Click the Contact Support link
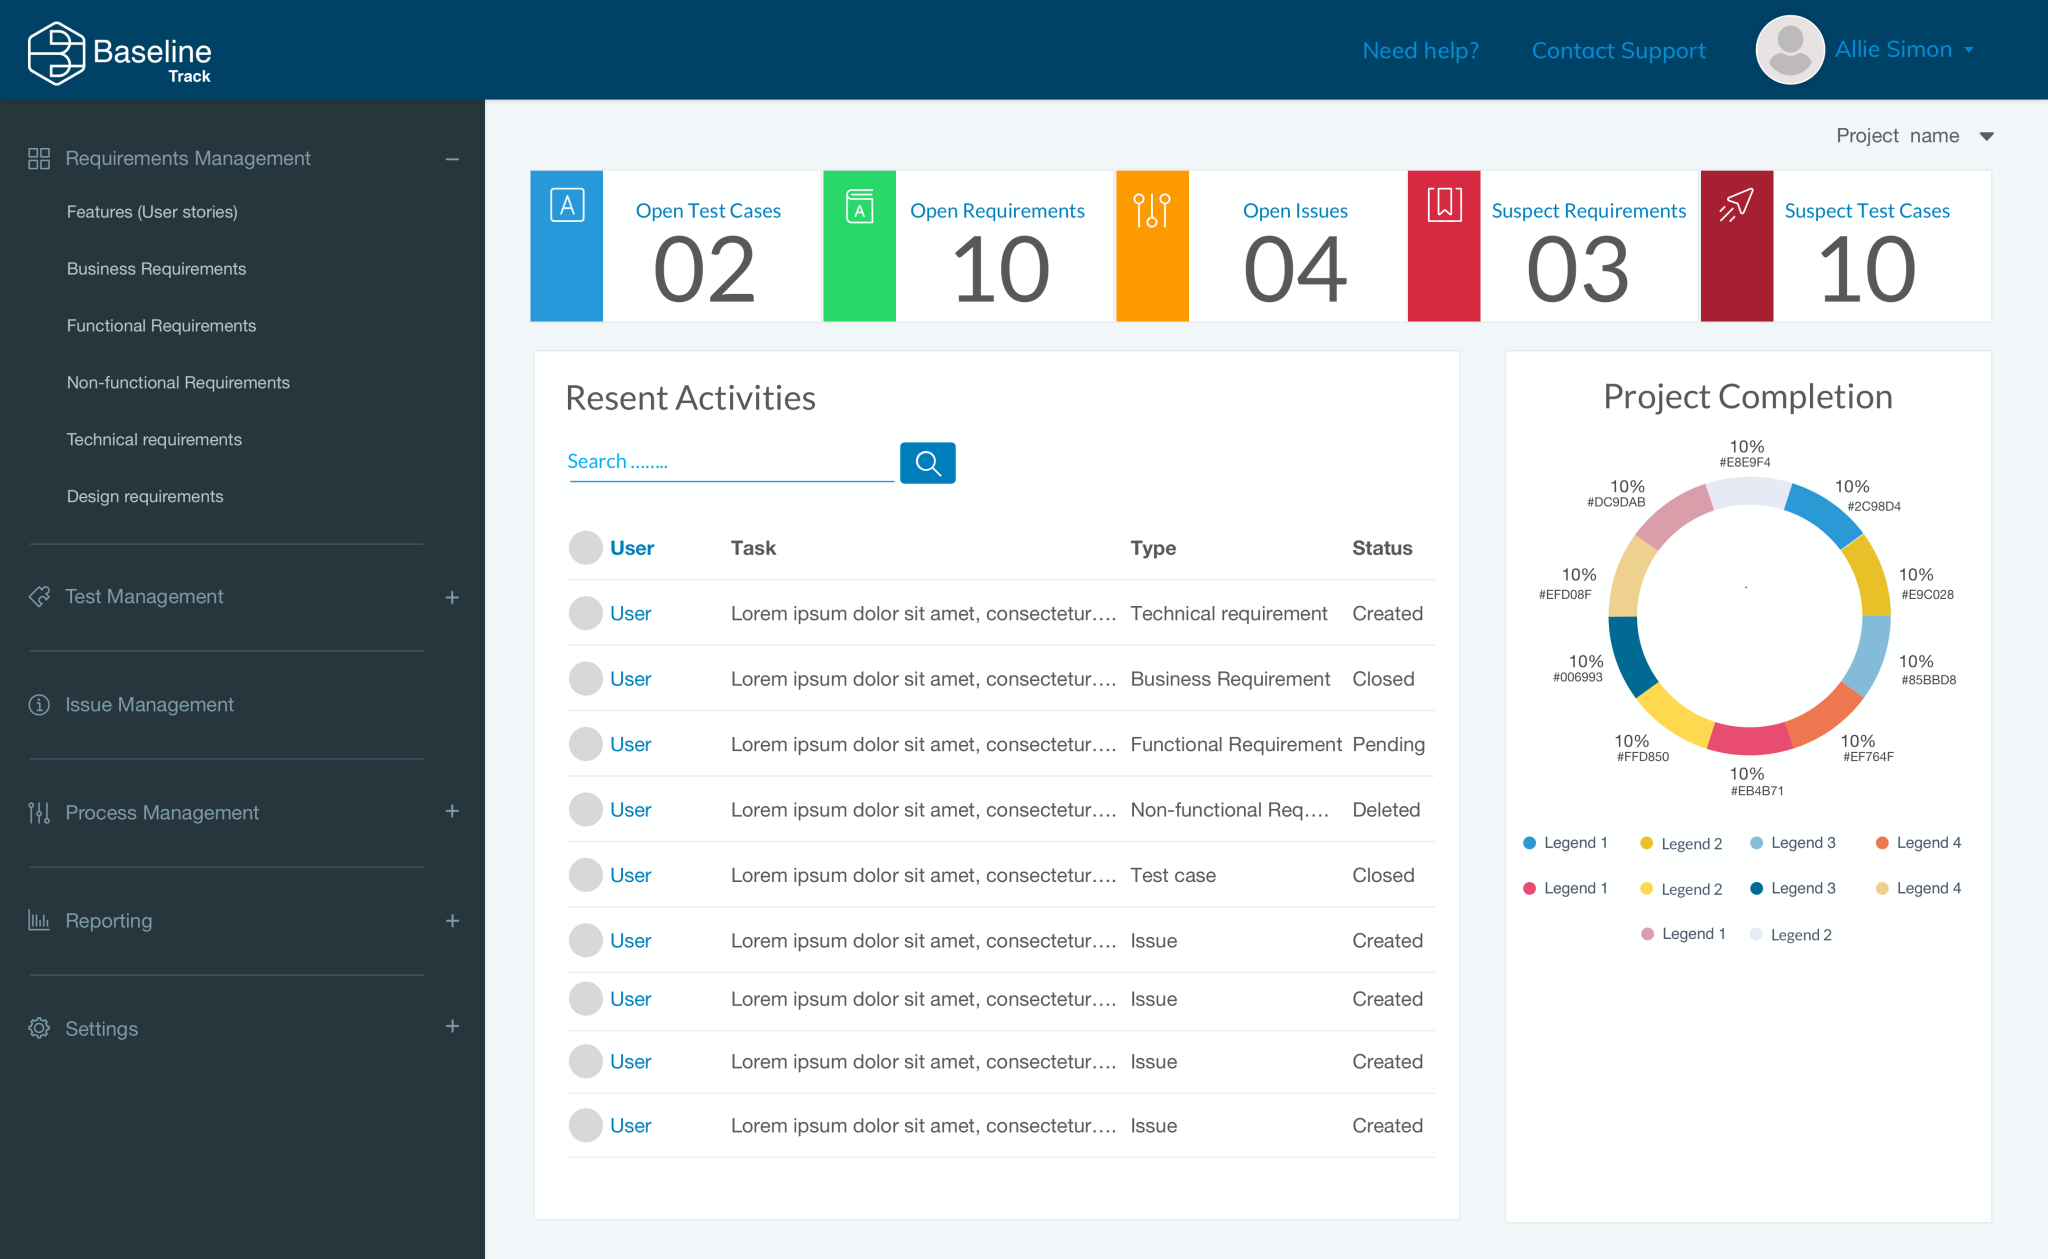 (x=1618, y=51)
